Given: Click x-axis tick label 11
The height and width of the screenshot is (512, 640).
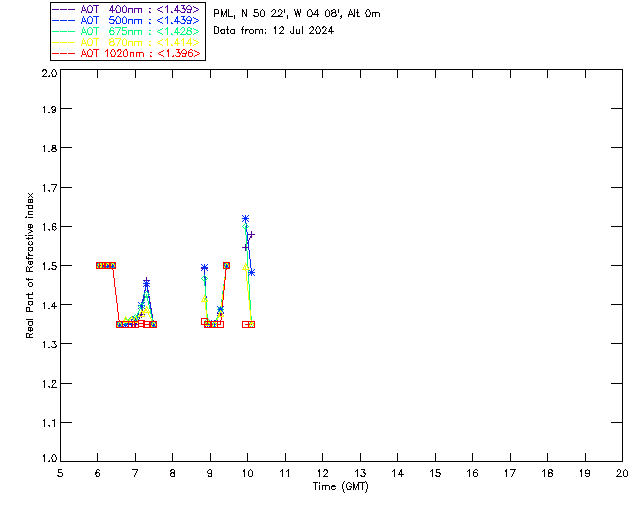Looking at the screenshot, I should point(285,473).
